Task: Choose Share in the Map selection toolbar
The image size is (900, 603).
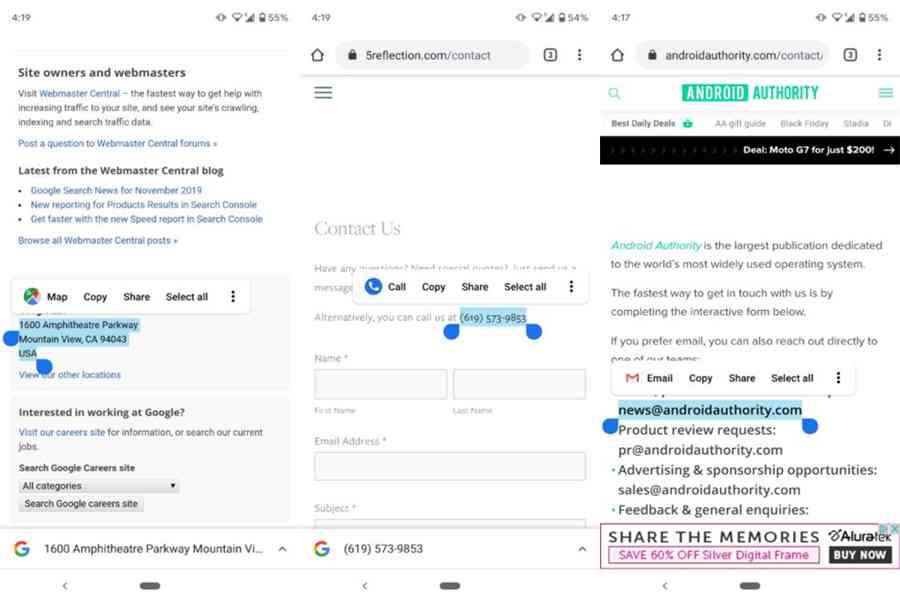Action: (137, 297)
